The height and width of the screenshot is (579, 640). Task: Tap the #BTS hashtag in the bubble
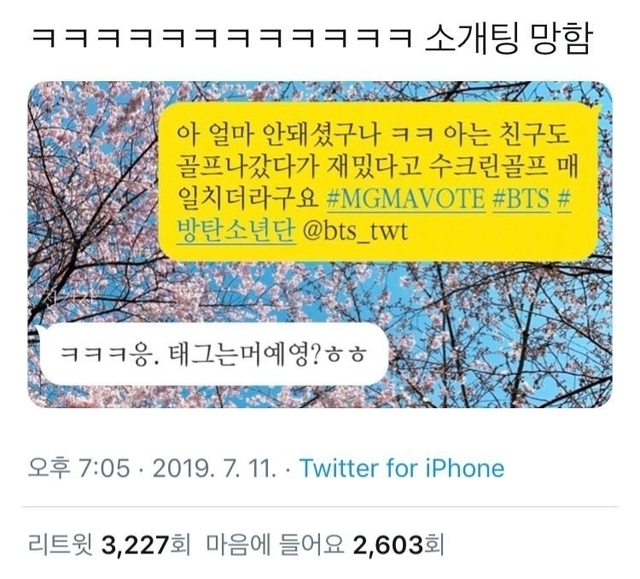(521, 200)
